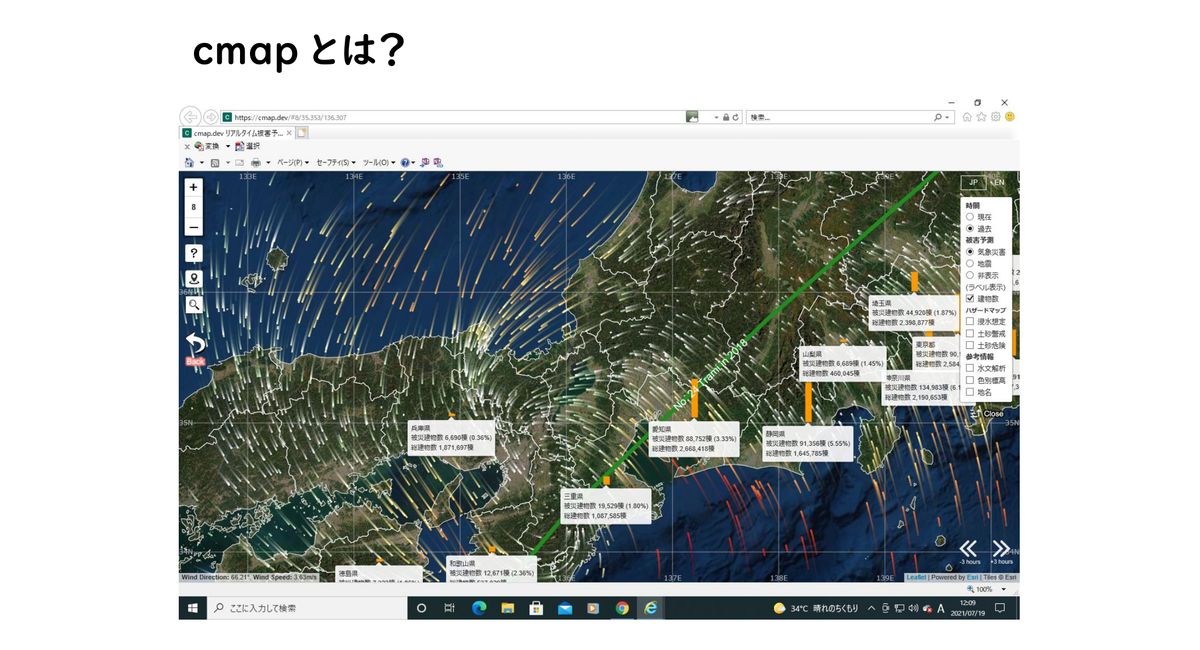Locate current position with map pin icon

(194, 279)
